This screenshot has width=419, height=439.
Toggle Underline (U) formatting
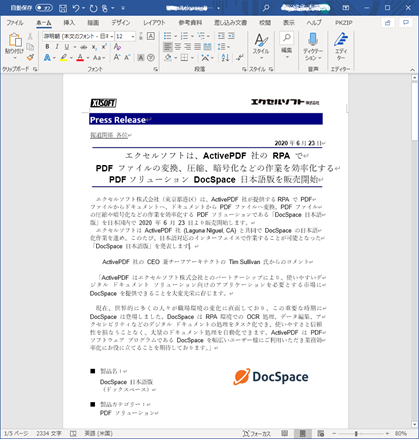coord(67,47)
